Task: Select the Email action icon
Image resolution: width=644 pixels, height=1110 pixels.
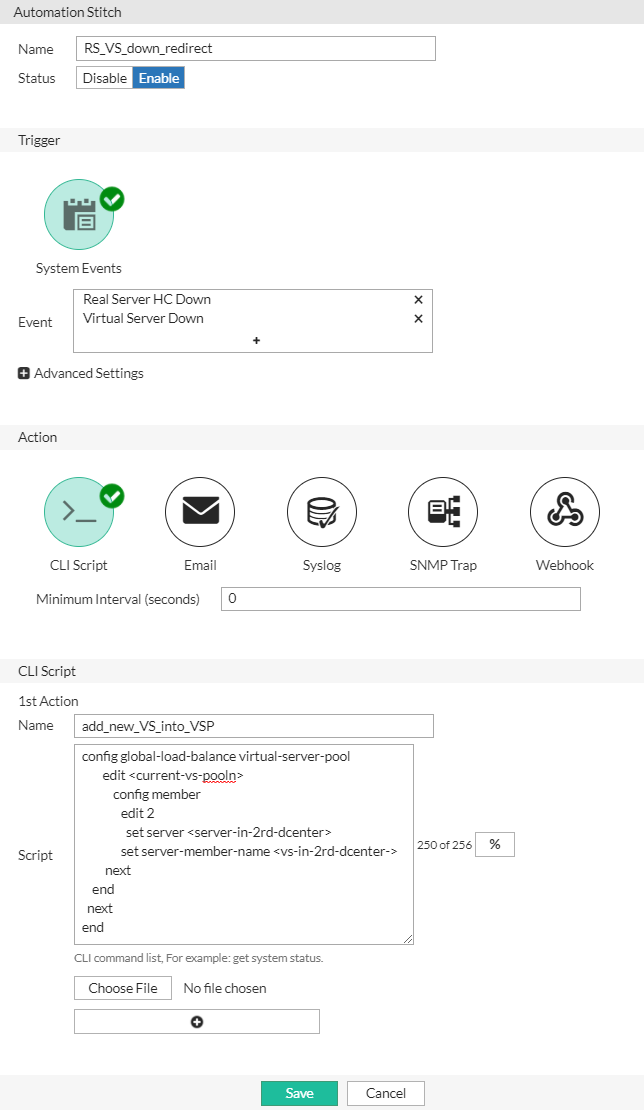Action: 199,512
